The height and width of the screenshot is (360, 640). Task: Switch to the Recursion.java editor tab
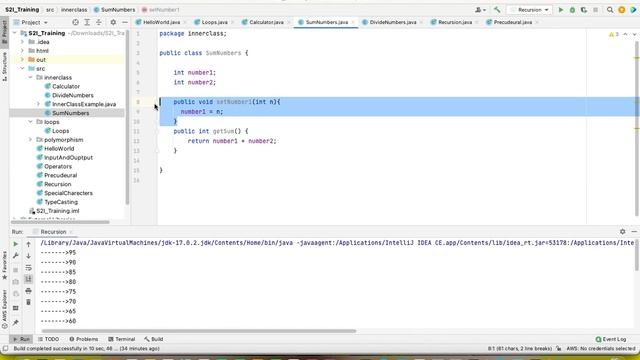455,22
